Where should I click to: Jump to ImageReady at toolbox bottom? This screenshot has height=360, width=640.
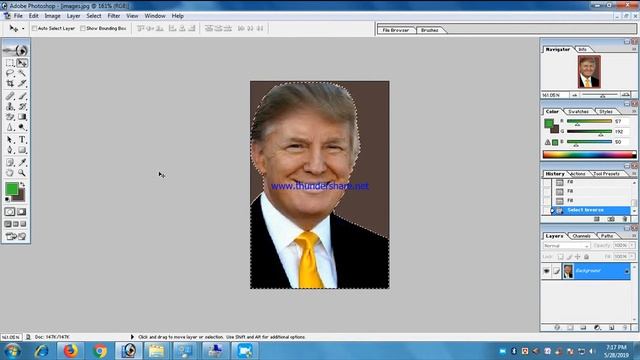click(x=16, y=236)
